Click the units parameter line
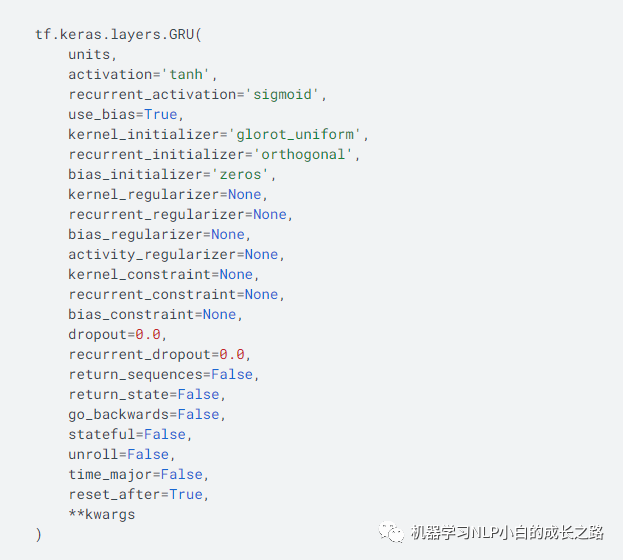The height and width of the screenshot is (560, 623). (x=92, y=54)
